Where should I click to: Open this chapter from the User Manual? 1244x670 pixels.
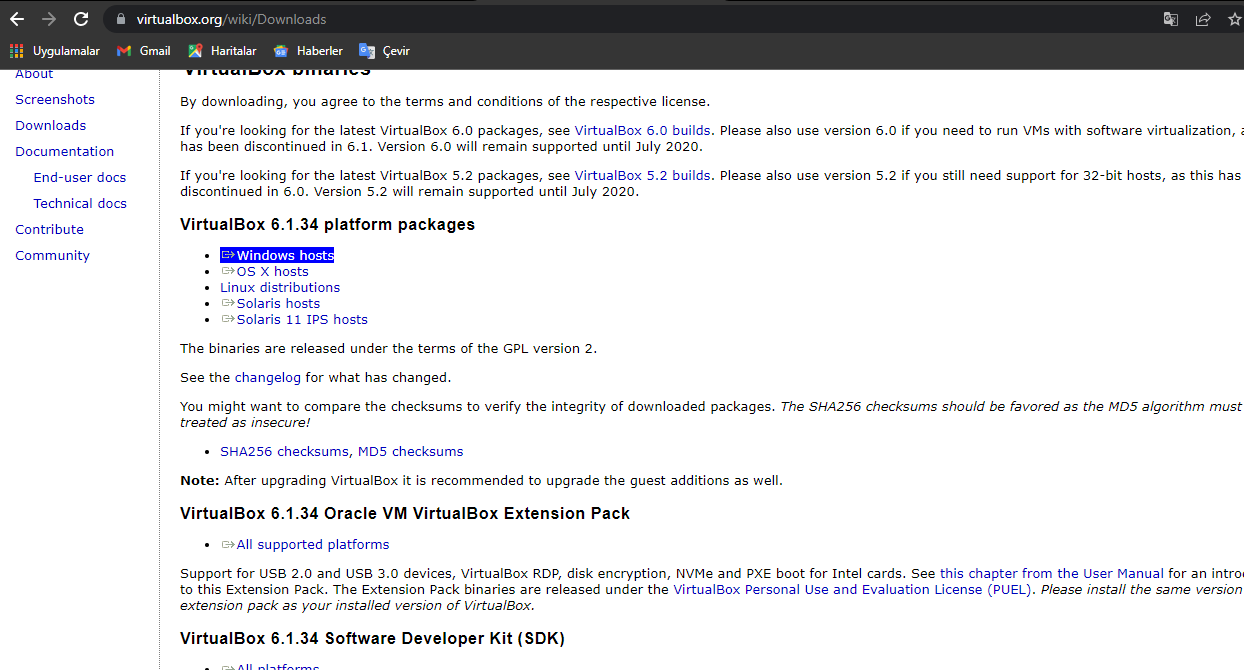[1052, 573]
